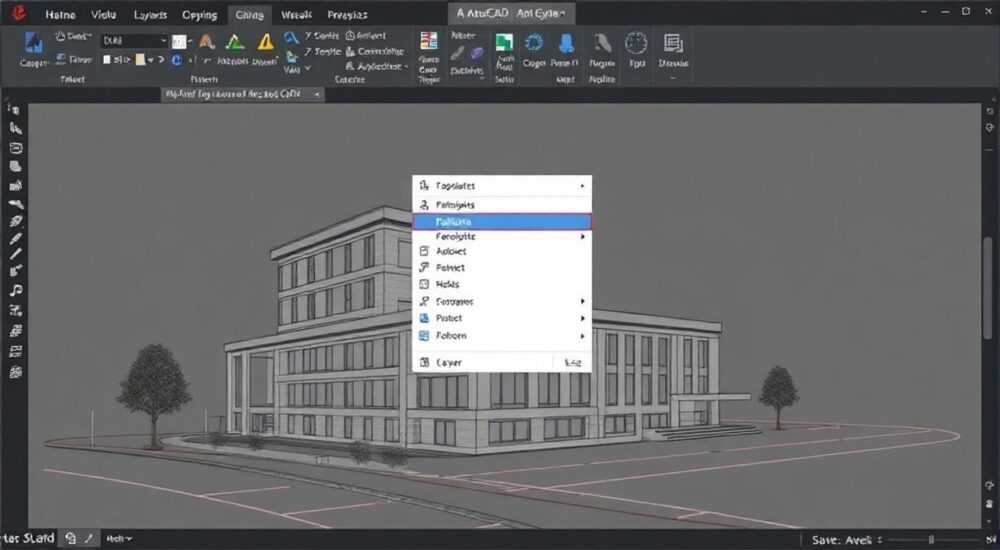Click the 'AtuCAD' window title tab
The width and height of the screenshot is (1000, 550).
511,13
